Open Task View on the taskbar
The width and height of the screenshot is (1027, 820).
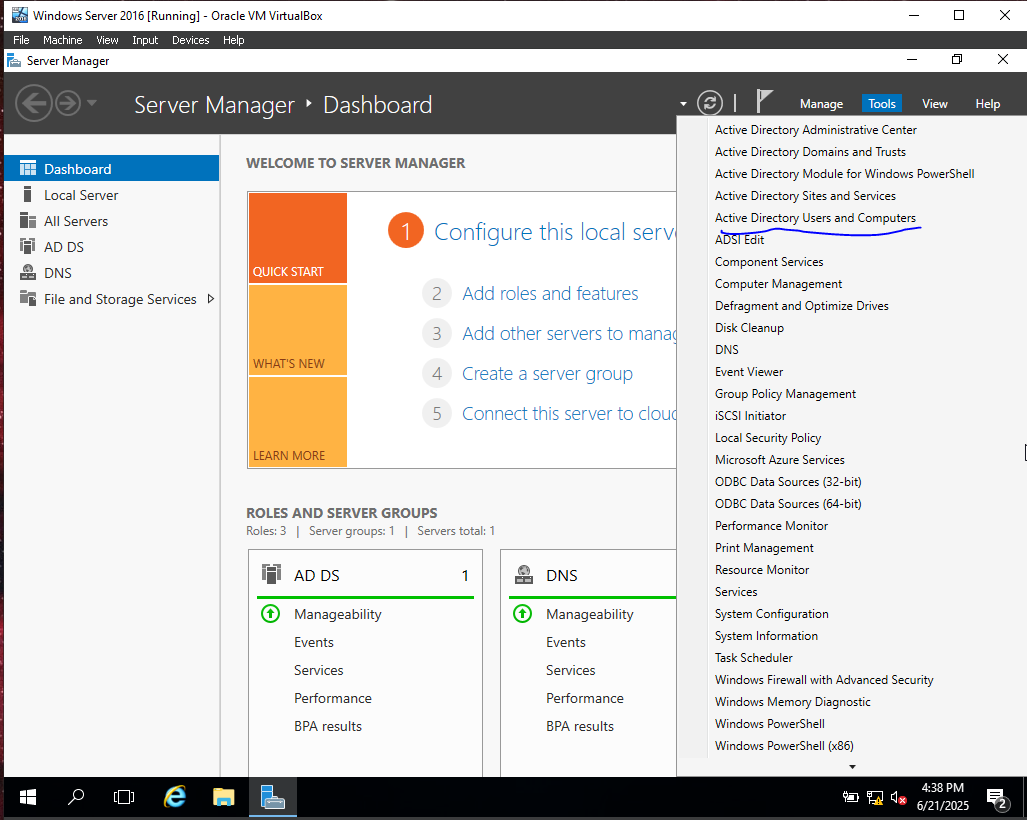coord(124,797)
